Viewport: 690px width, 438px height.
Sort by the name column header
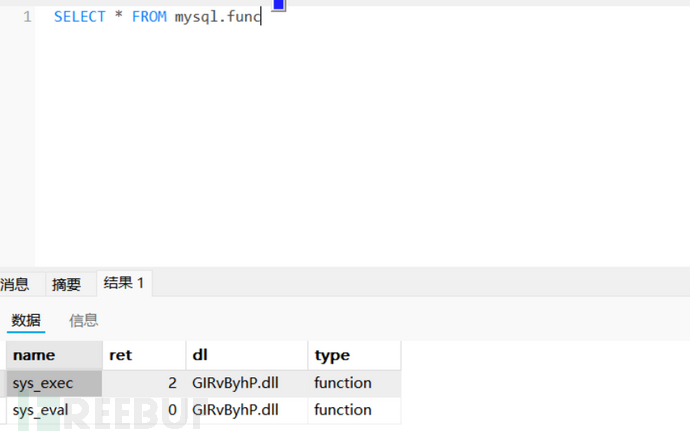click(x=54, y=355)
